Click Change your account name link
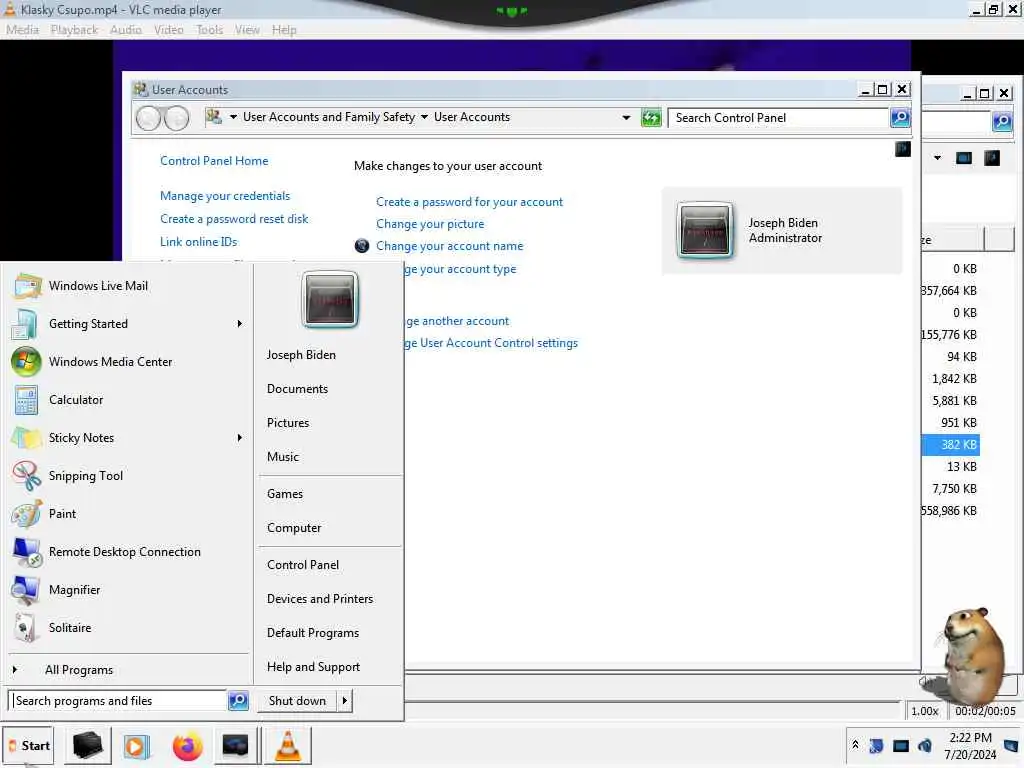This screenshot has height=768, width=1024. point(449,246)
